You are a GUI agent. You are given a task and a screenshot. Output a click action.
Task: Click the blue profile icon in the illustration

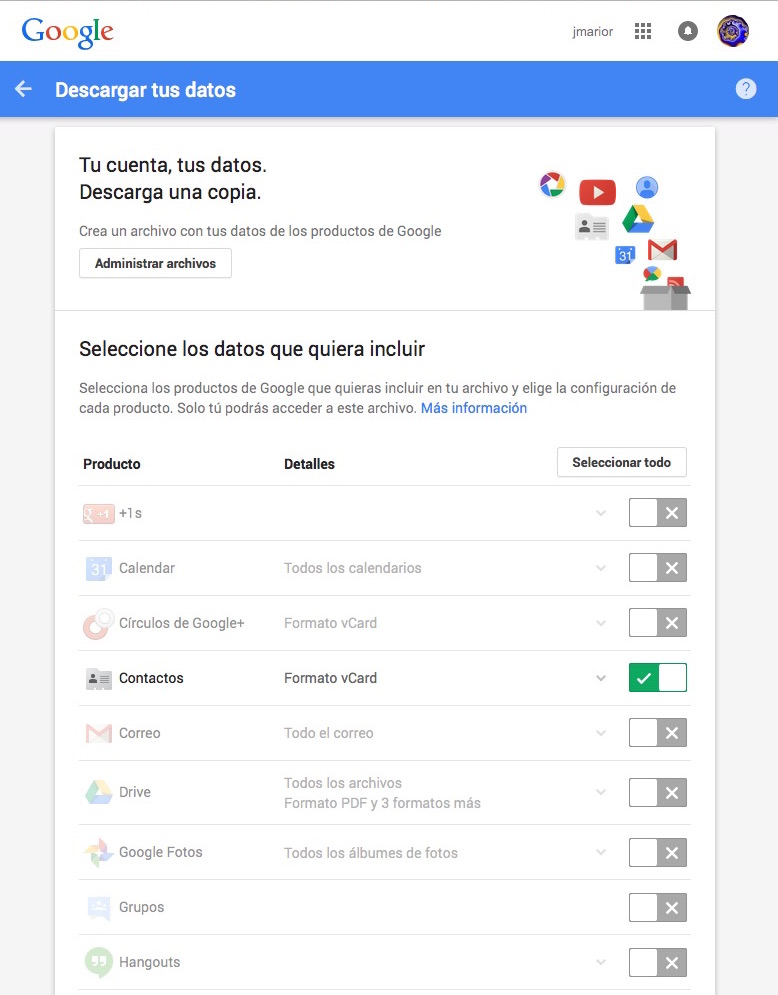647,187
